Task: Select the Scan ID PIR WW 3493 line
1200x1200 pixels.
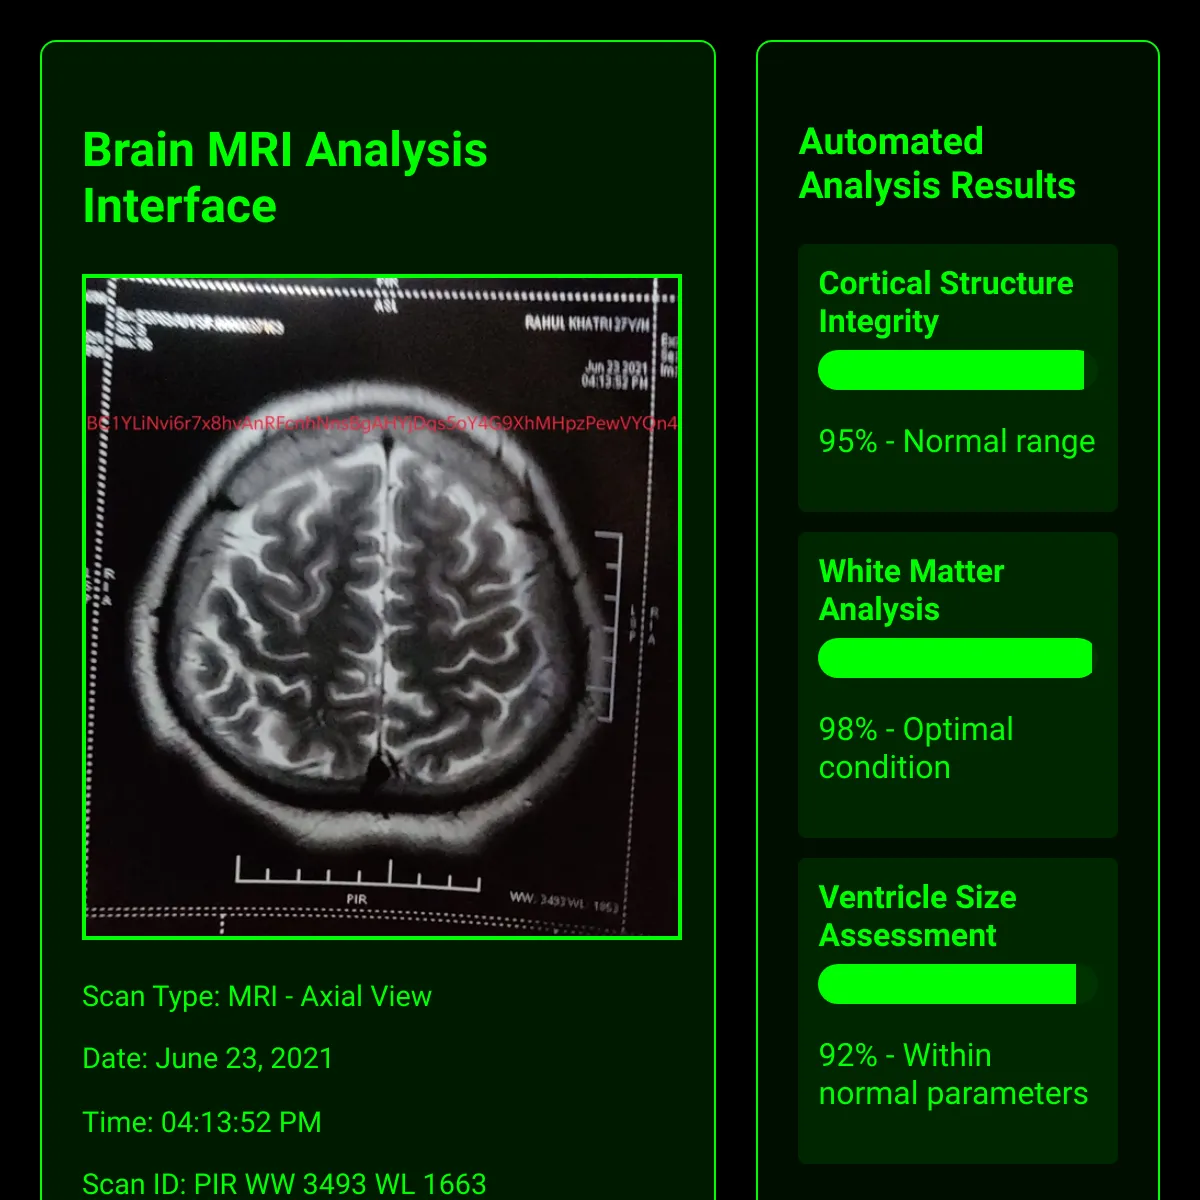Action: pos(284,1184)
